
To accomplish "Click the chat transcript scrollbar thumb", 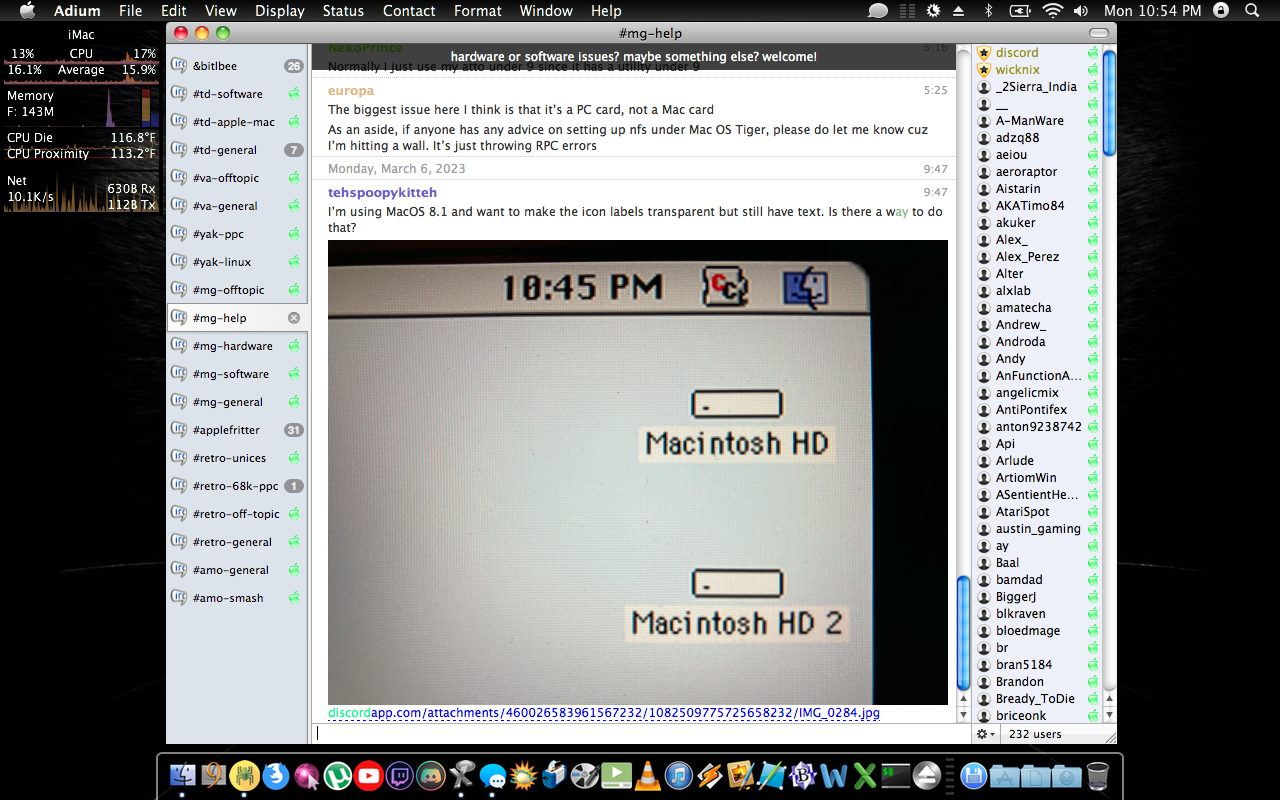I will pos(964,633).
